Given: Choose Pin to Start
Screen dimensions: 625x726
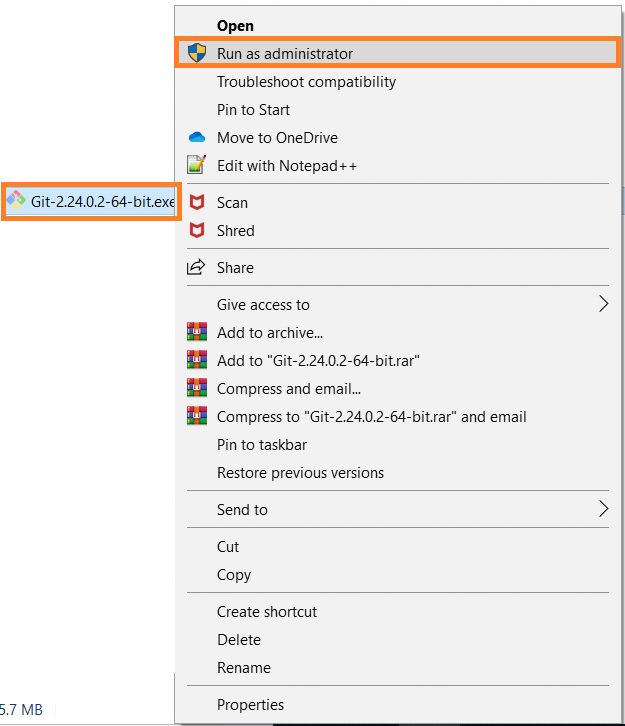Looking at the screenshot, I should [253, 110].
